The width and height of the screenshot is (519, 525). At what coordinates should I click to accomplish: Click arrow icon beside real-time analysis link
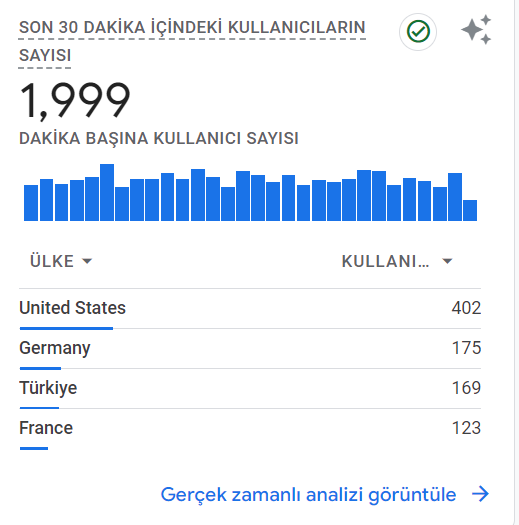pos(480,494)
